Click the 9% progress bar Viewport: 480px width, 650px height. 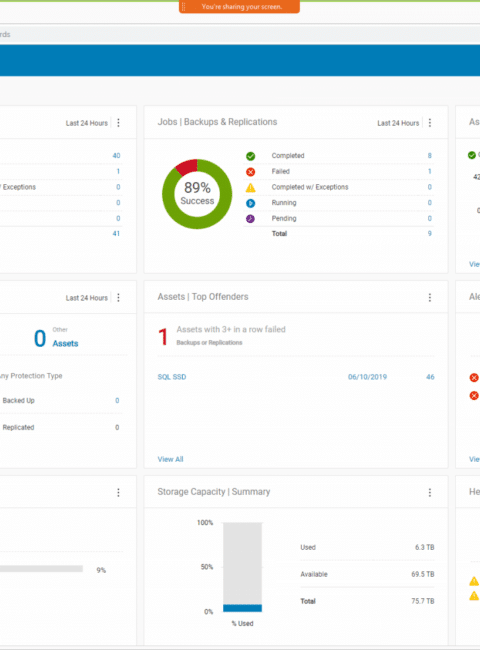41,569
